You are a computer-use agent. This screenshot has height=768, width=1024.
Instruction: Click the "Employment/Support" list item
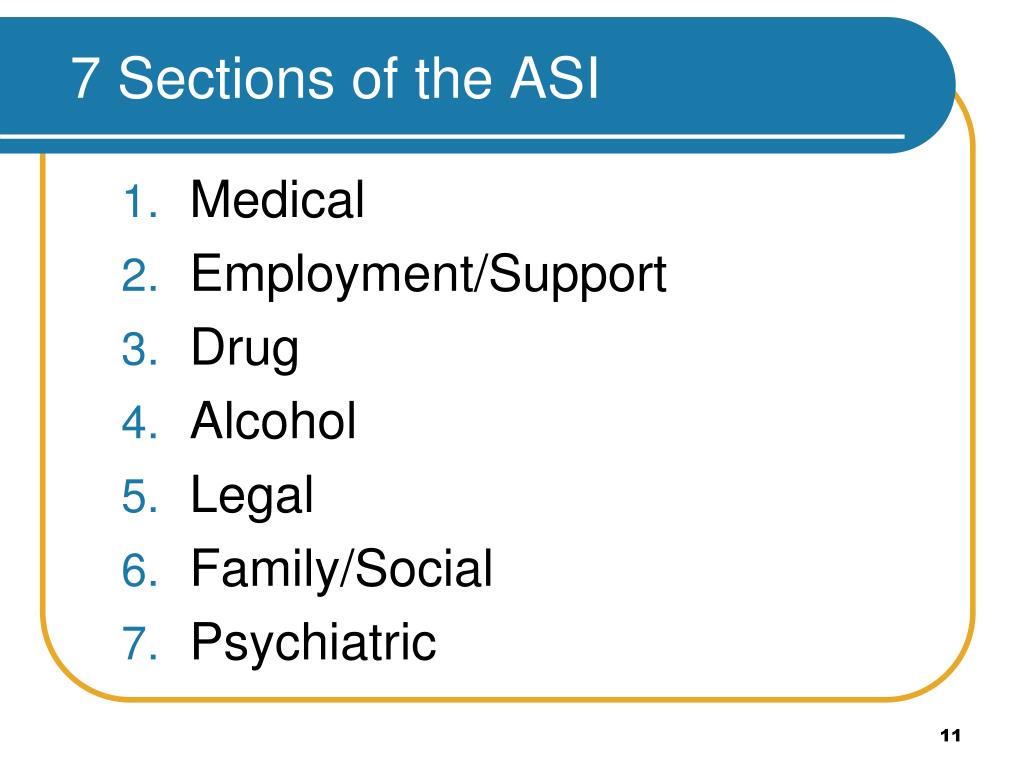tap(428, 276)
